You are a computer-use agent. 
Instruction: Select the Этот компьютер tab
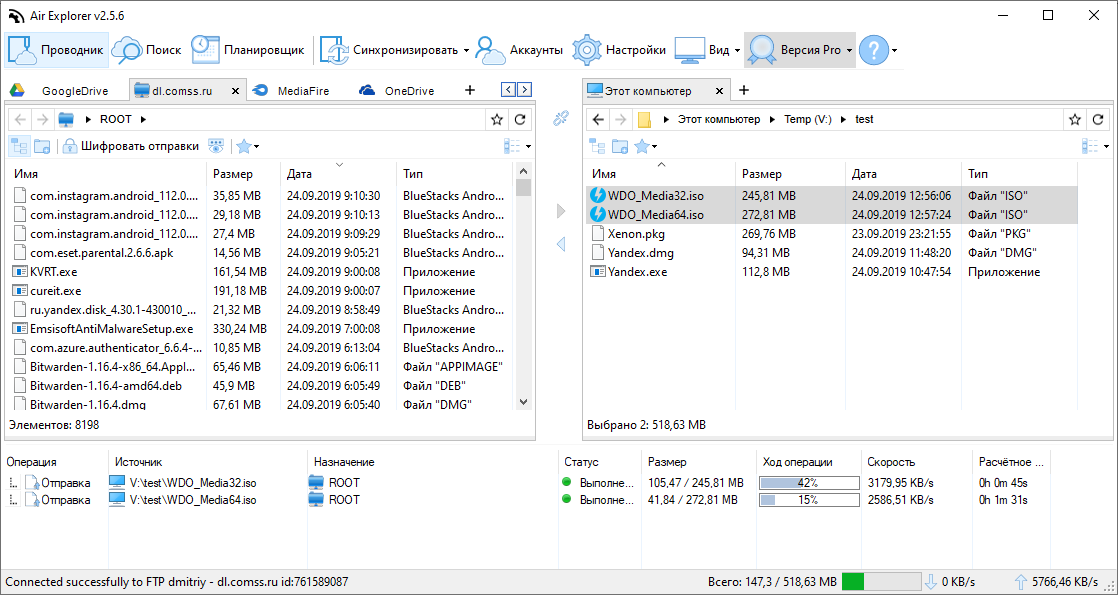(647, 91)
